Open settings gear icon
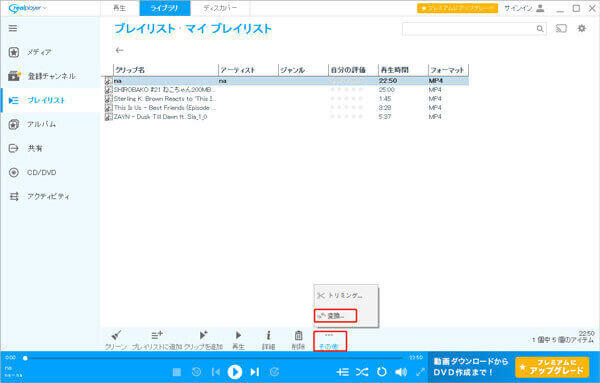This screenshot has height=383, width=600. pos(582,28)
